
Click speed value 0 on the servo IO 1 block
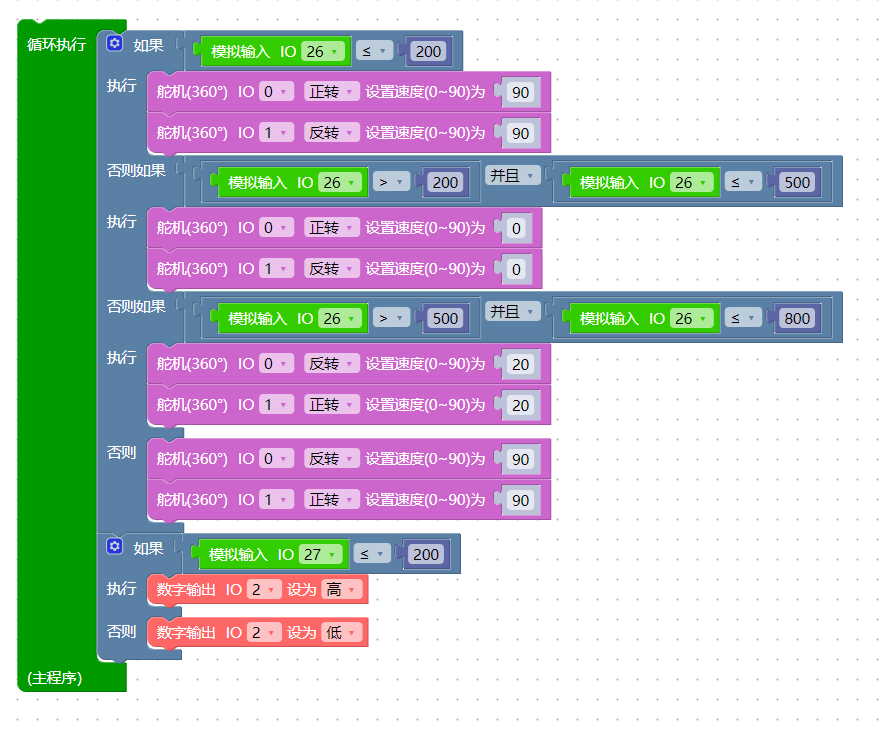[516, 269]
